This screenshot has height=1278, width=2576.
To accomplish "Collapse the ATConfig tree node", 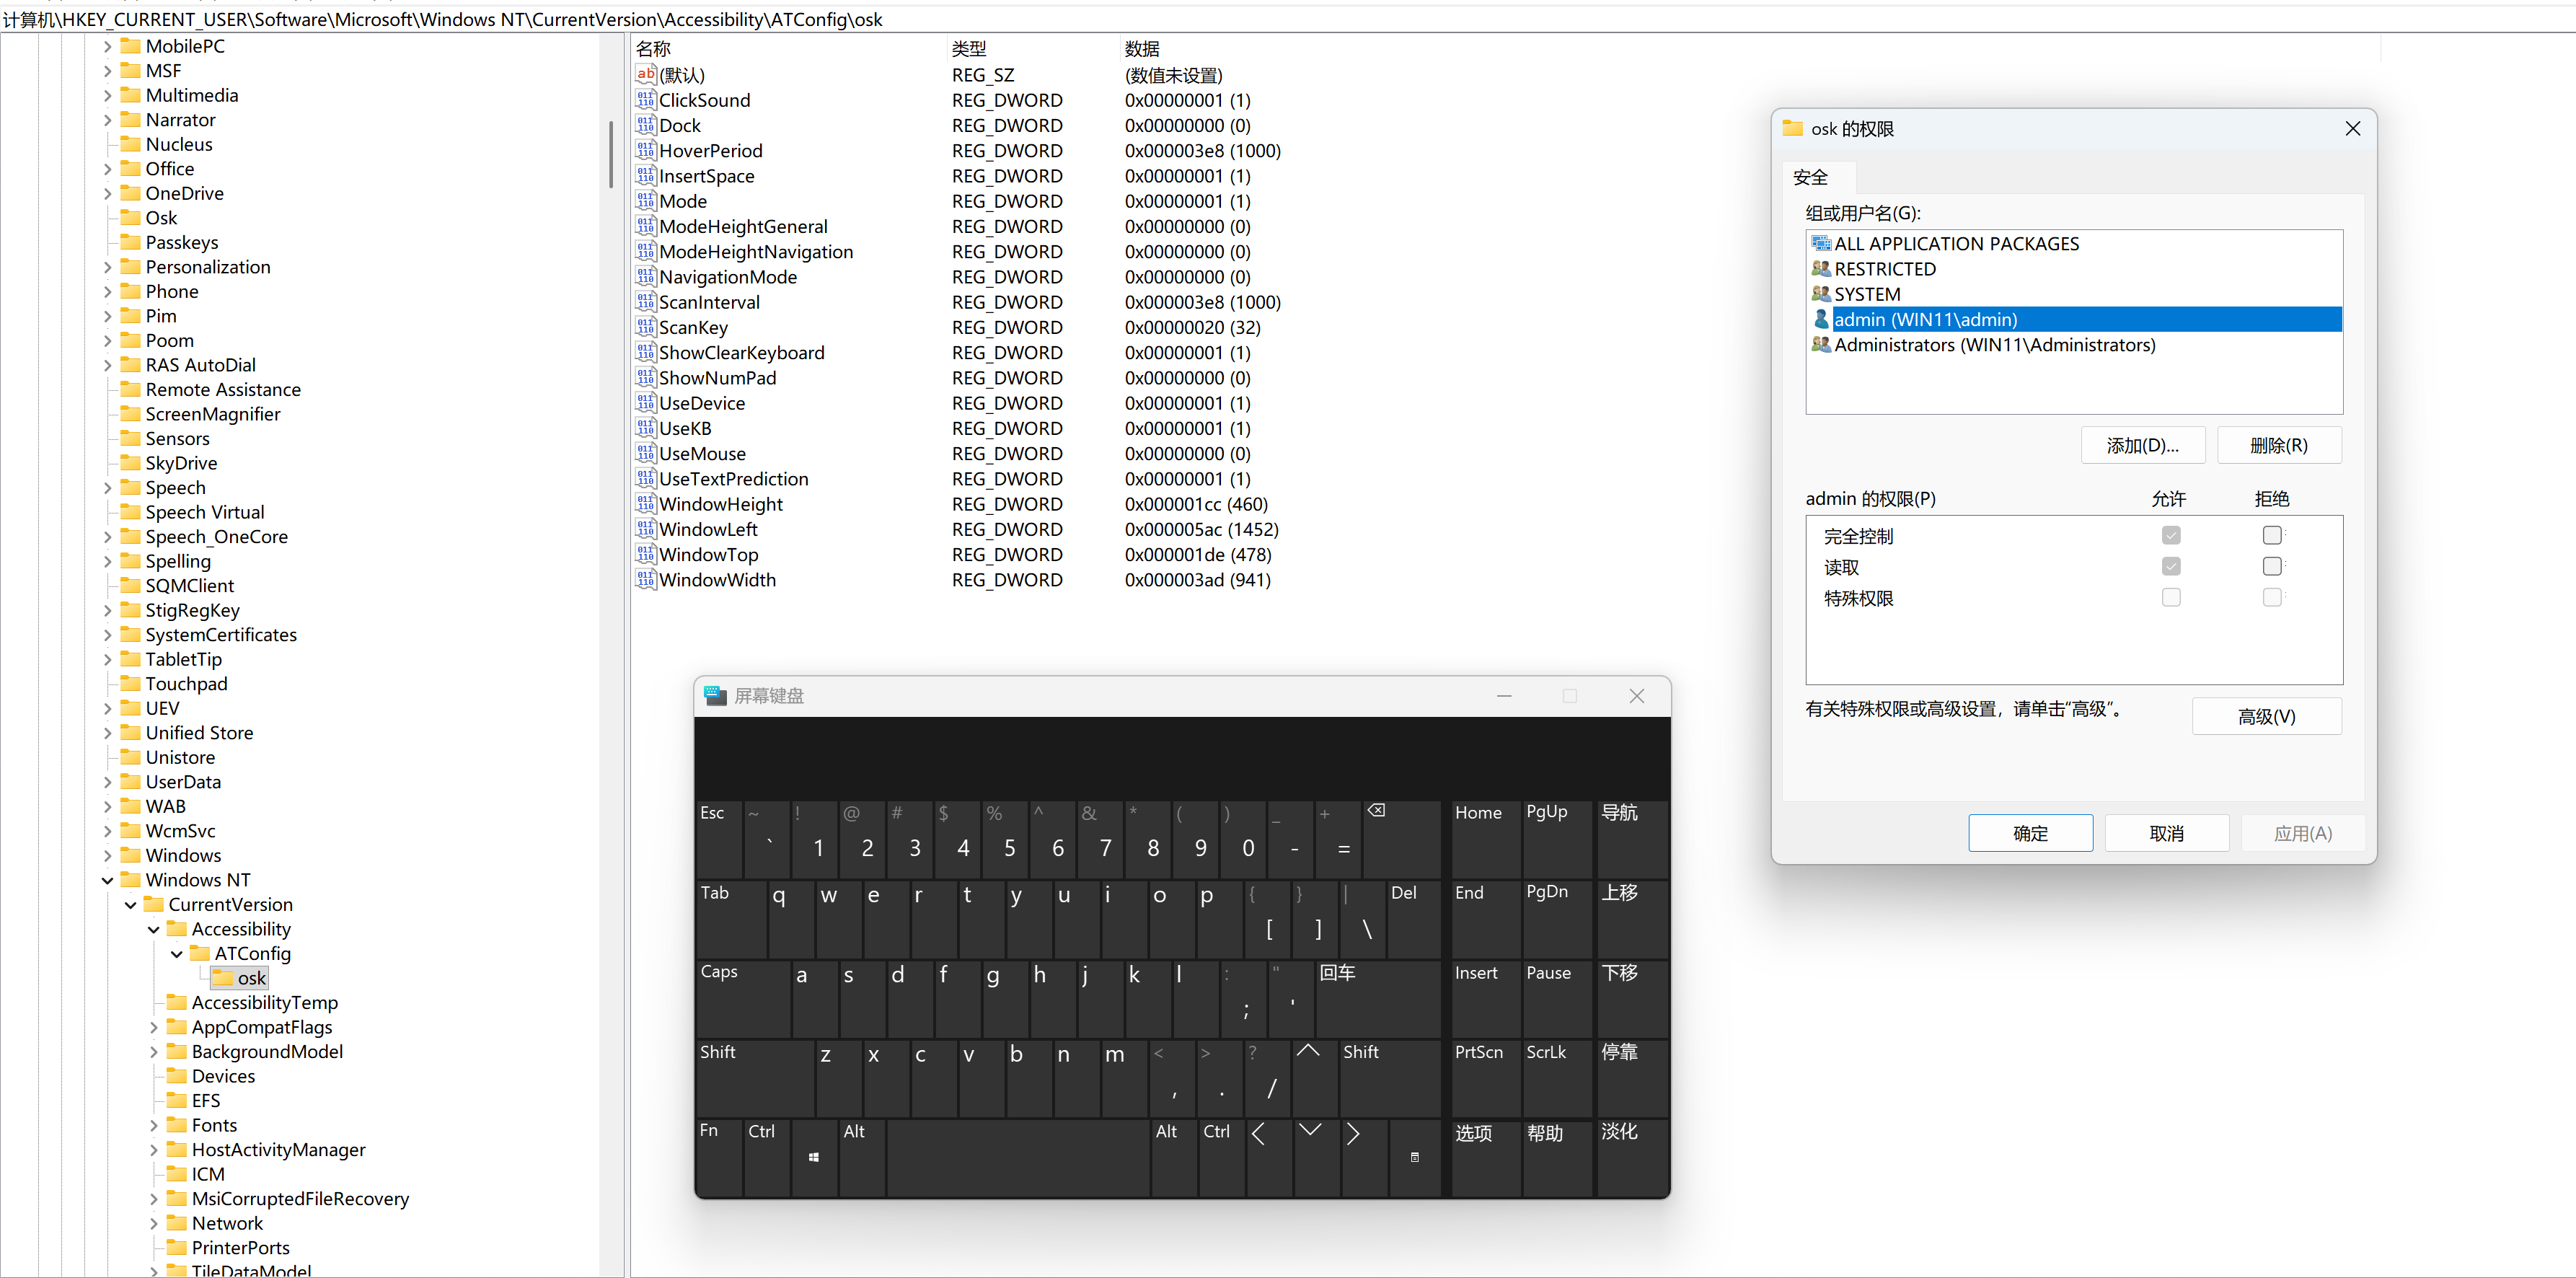I will click(x=177, y=954).
